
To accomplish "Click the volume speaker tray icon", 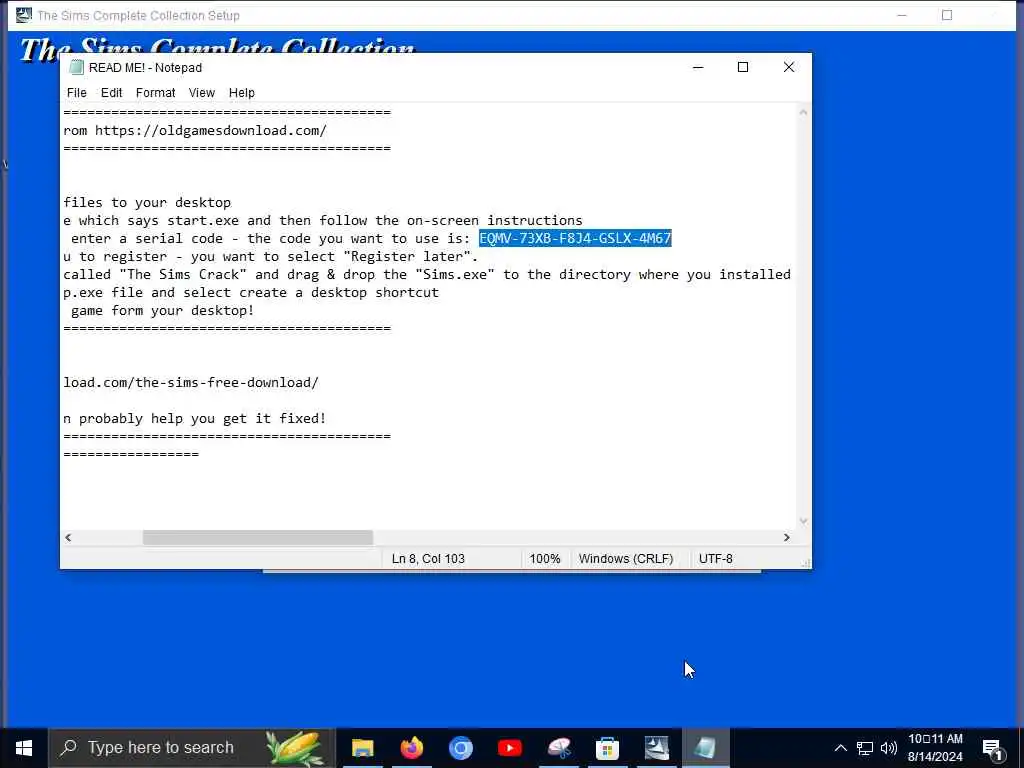I will [x=888, y=748].
